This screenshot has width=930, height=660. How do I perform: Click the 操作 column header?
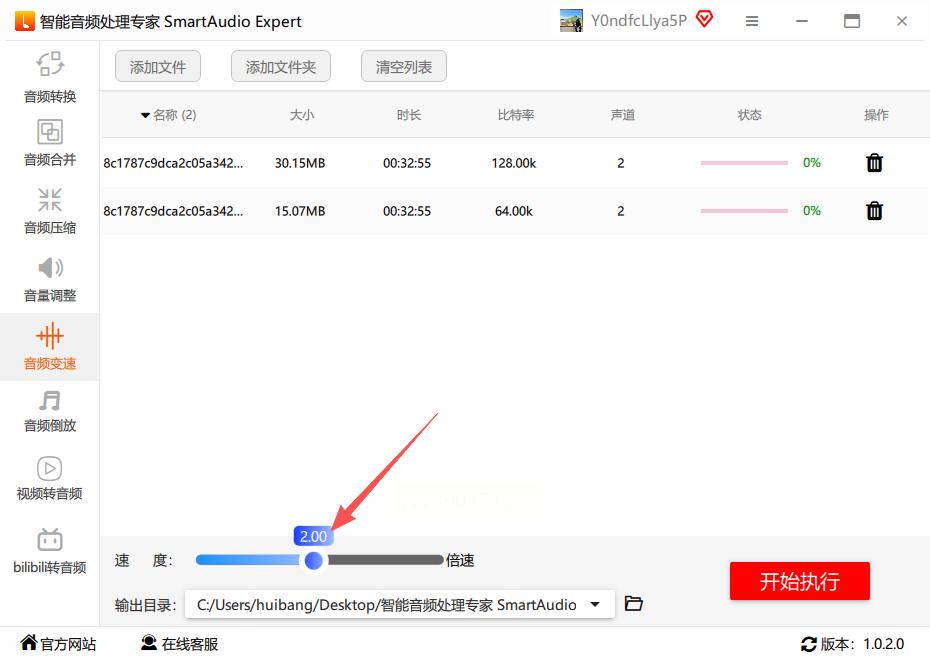[x=876, y=115]
